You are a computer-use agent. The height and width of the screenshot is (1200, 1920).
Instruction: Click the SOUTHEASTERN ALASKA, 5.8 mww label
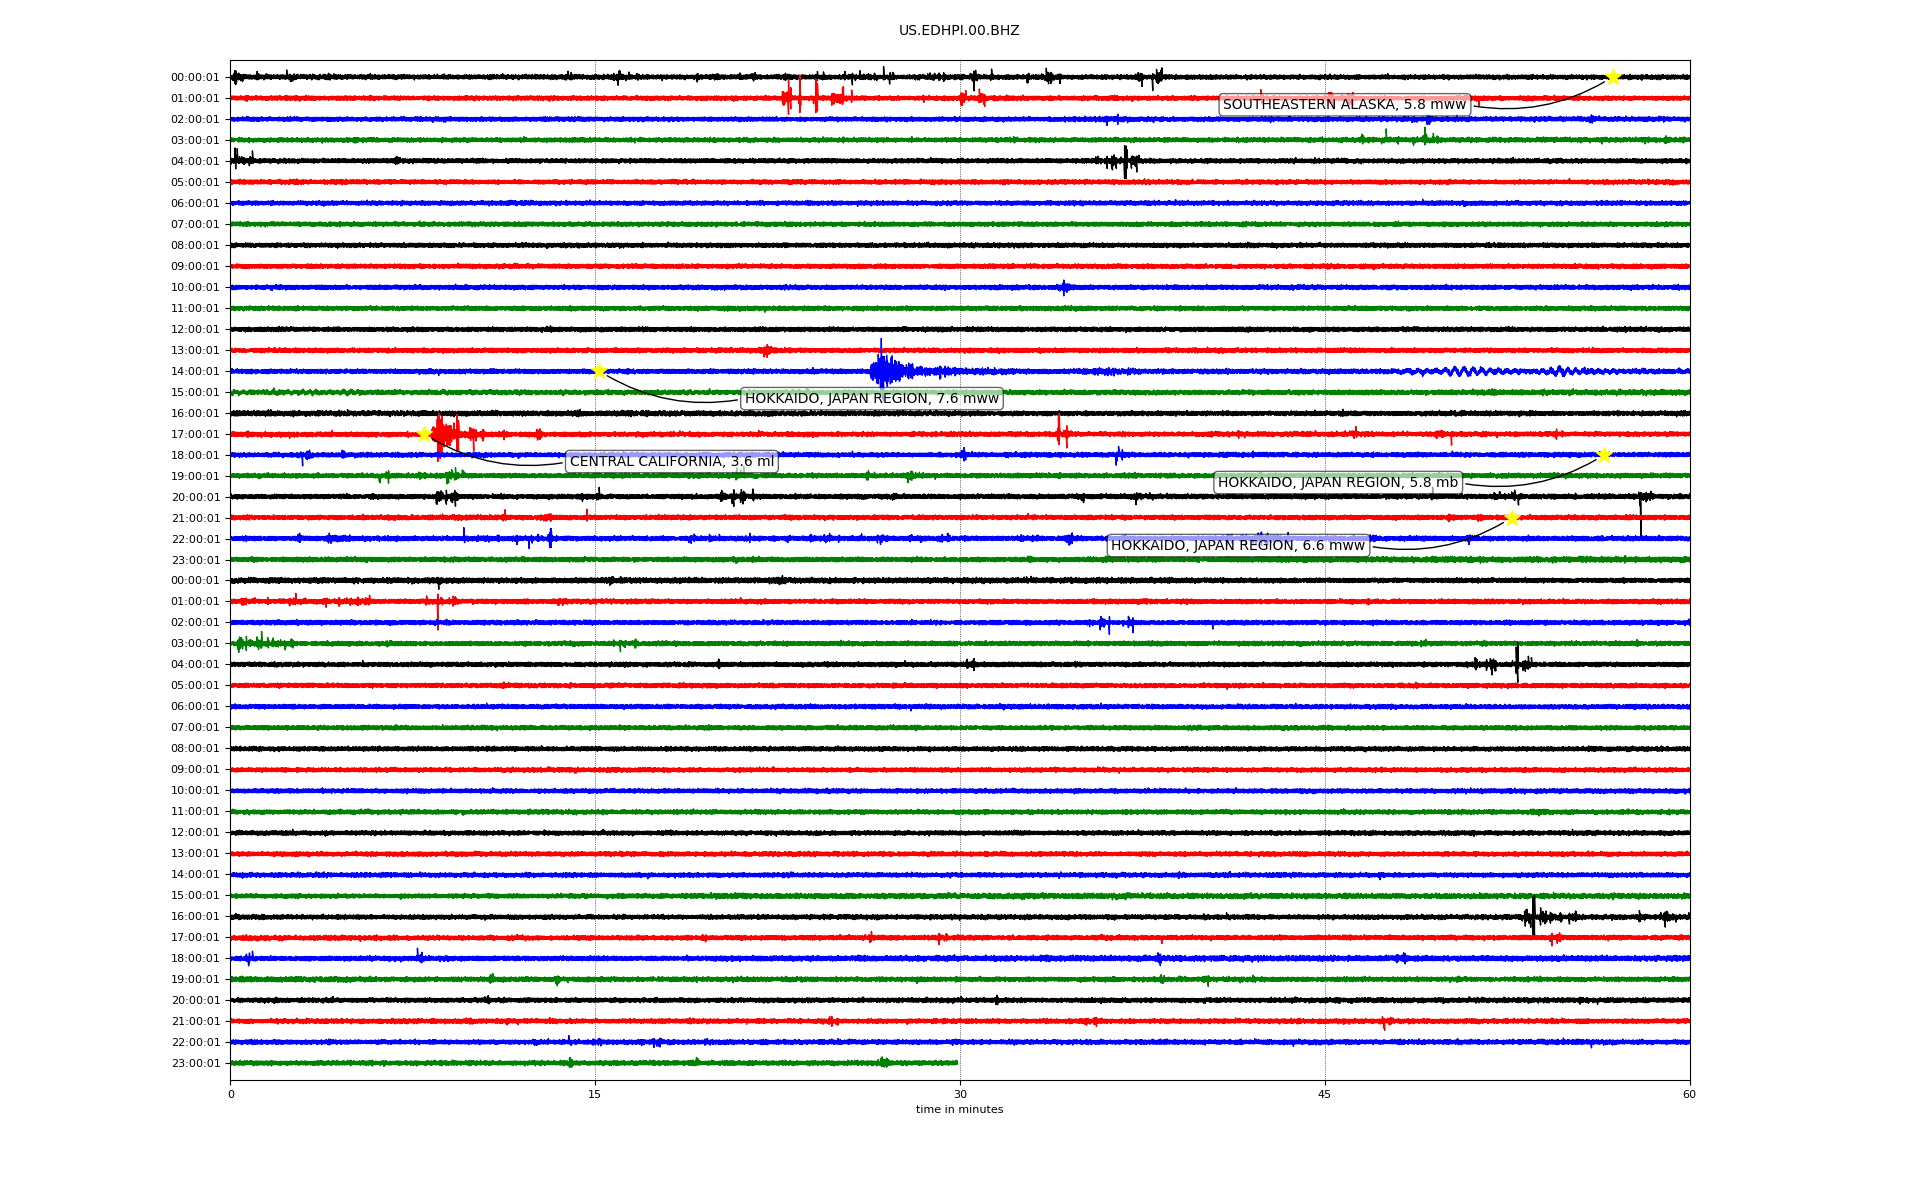click(1344, 105)
